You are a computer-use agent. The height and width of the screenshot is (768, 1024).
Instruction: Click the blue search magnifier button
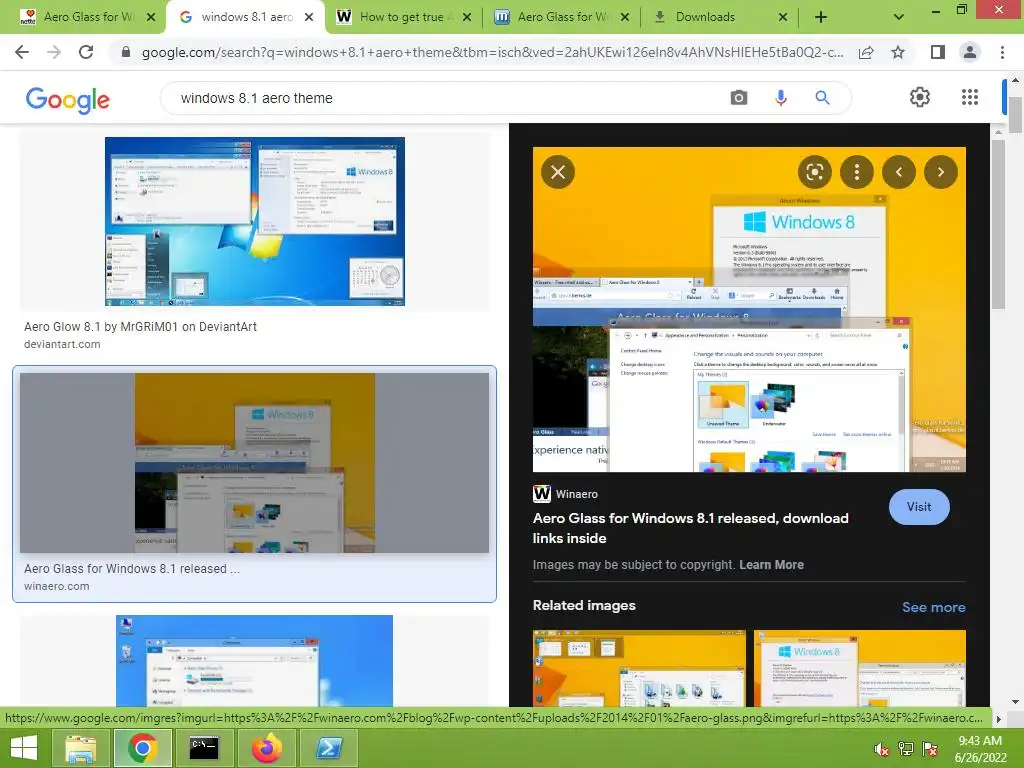coord(822,98)
